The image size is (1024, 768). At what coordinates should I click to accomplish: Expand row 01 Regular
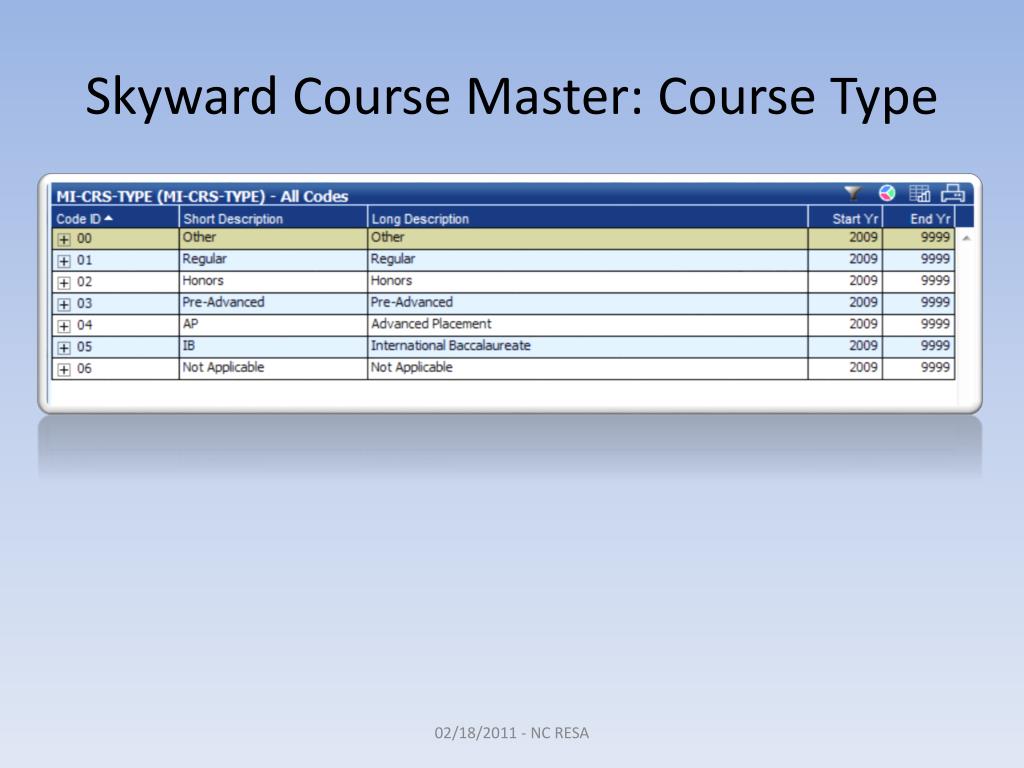tap(64, 261)
